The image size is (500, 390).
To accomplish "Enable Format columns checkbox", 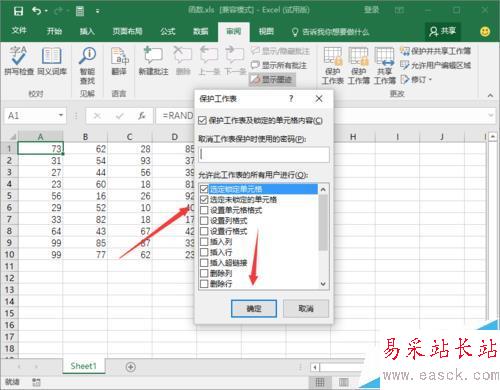I will tap(204, 221).
